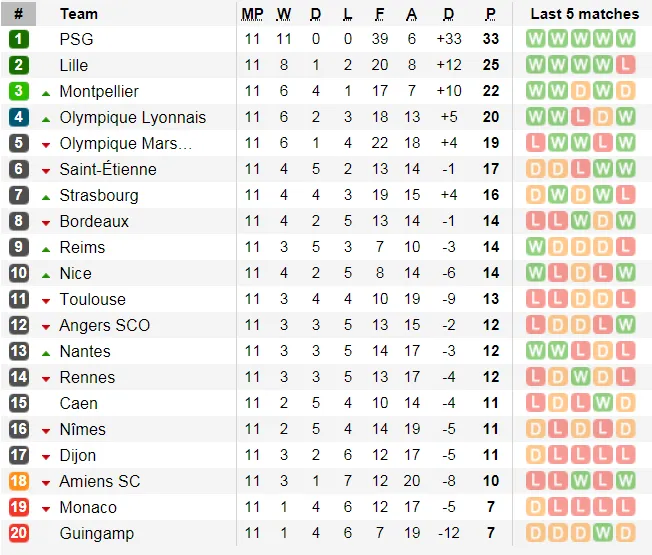Click the green up arrow beside Nantes

(46, 352)
